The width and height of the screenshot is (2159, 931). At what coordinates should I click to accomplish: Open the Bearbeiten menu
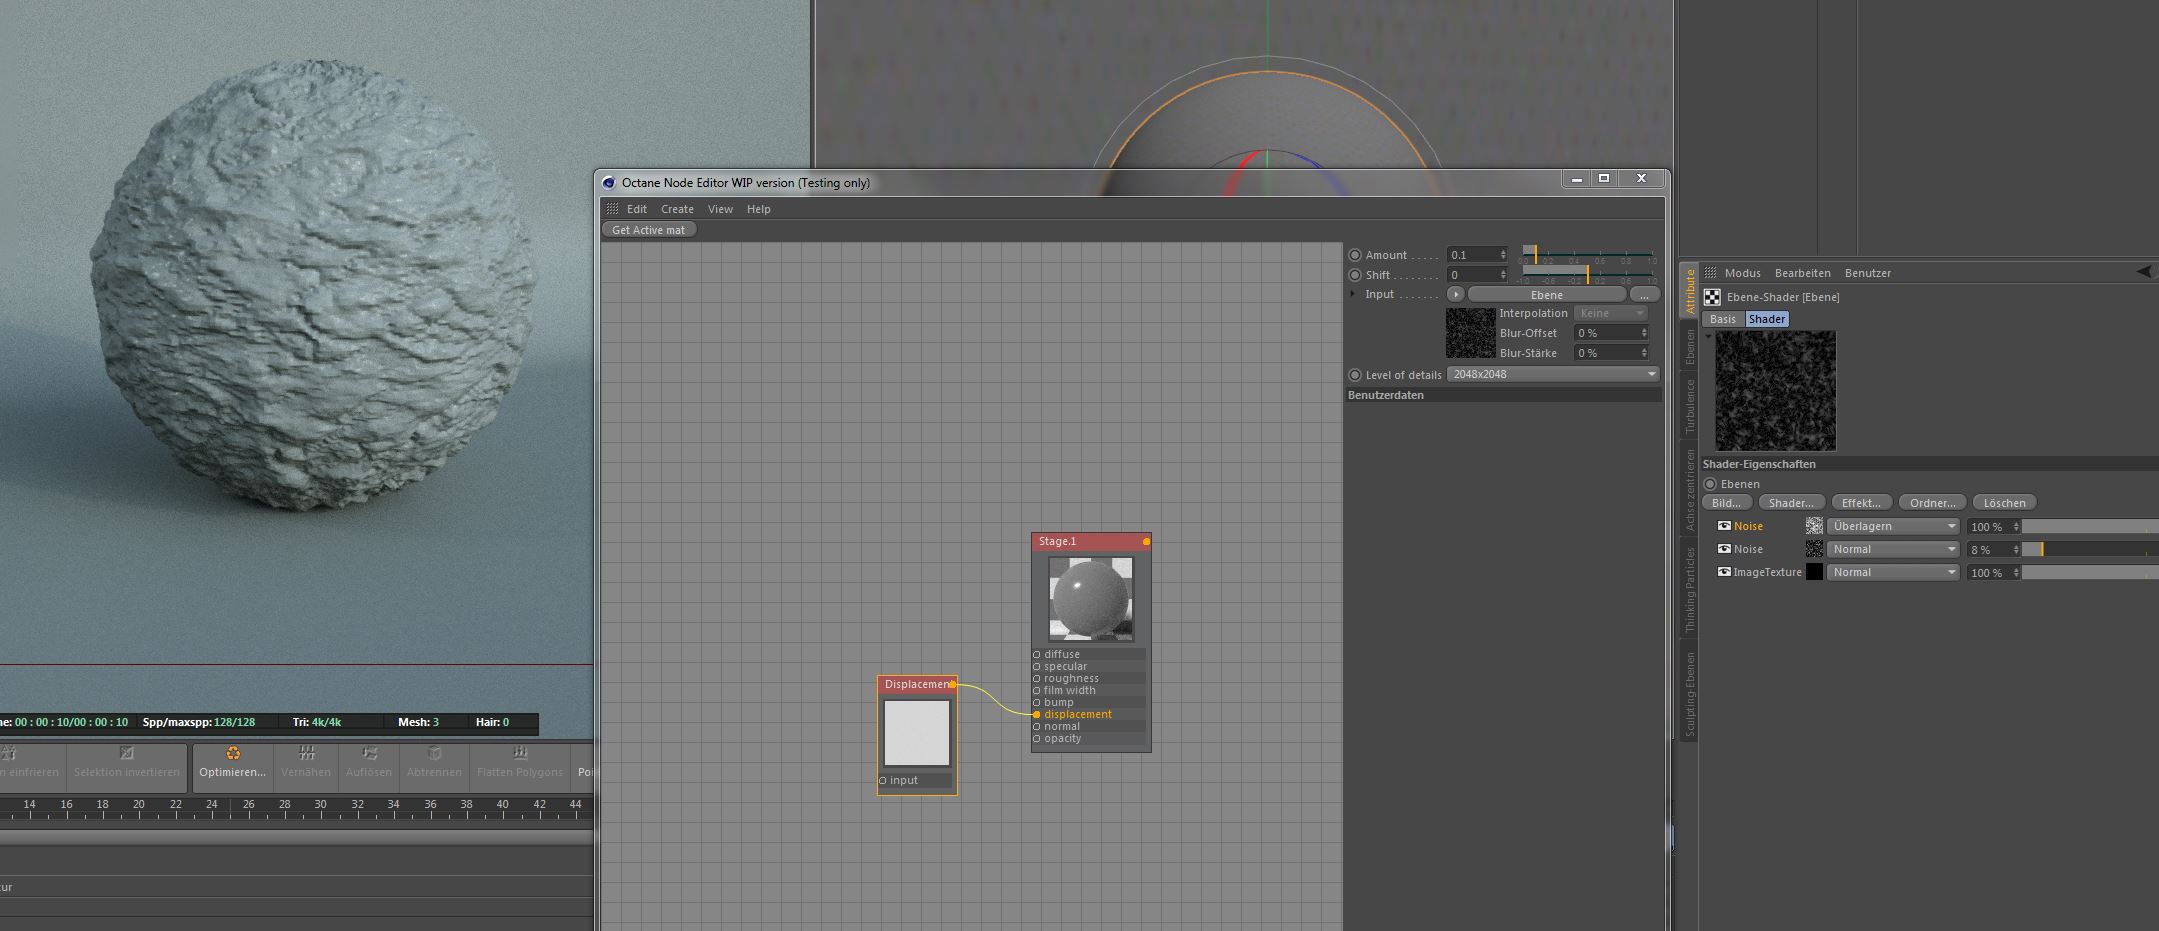coord(1802,273)
